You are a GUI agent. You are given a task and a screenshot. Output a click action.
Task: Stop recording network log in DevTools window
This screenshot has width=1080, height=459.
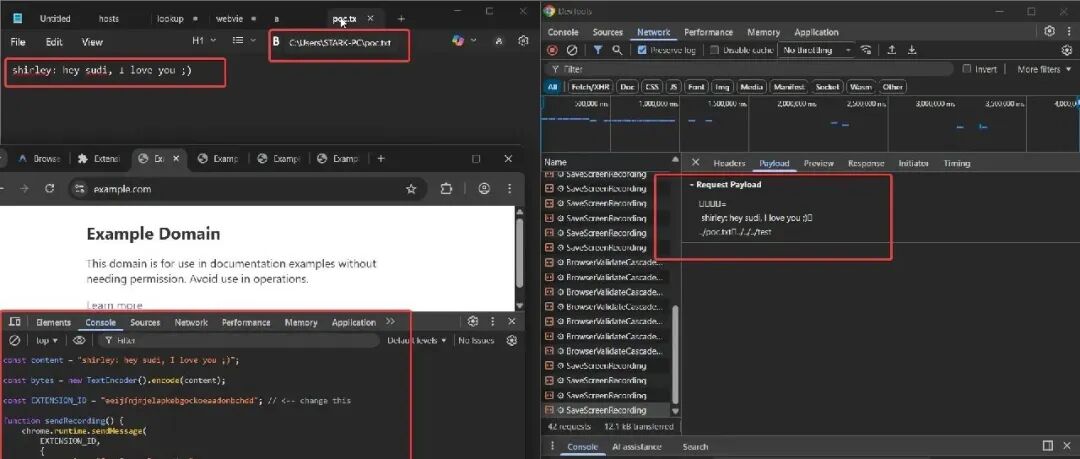coord(552,50)
